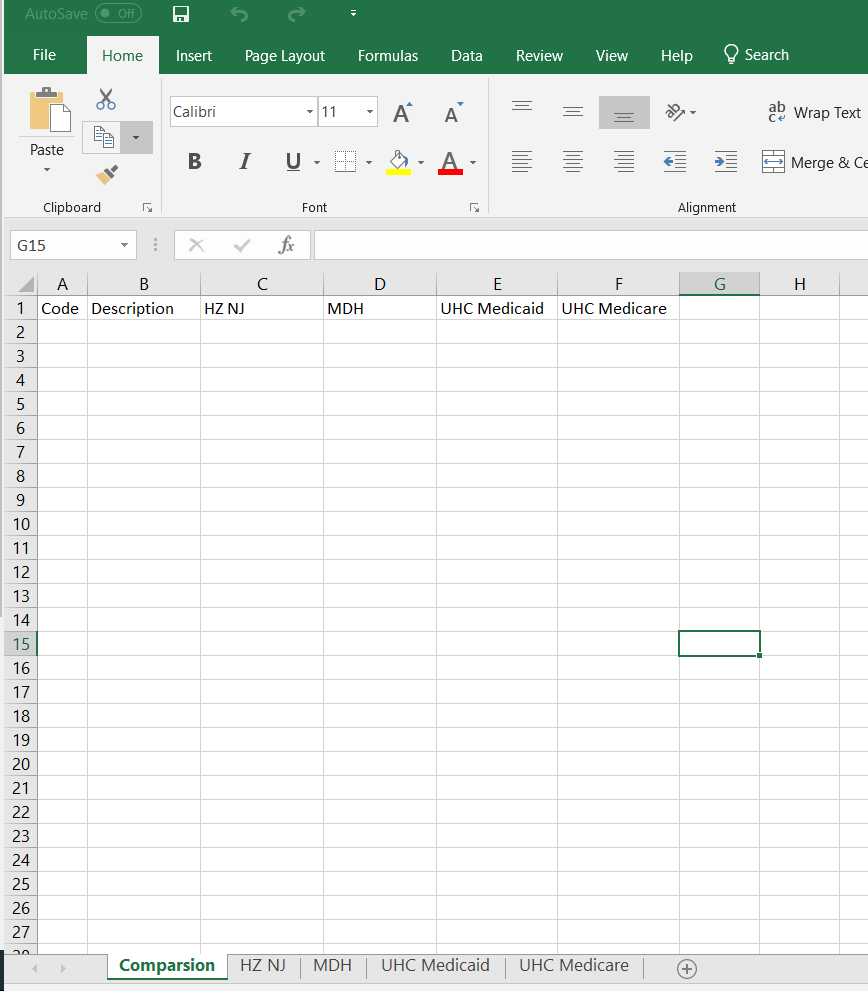Select the Format Painter tool

tap(106, 175)
